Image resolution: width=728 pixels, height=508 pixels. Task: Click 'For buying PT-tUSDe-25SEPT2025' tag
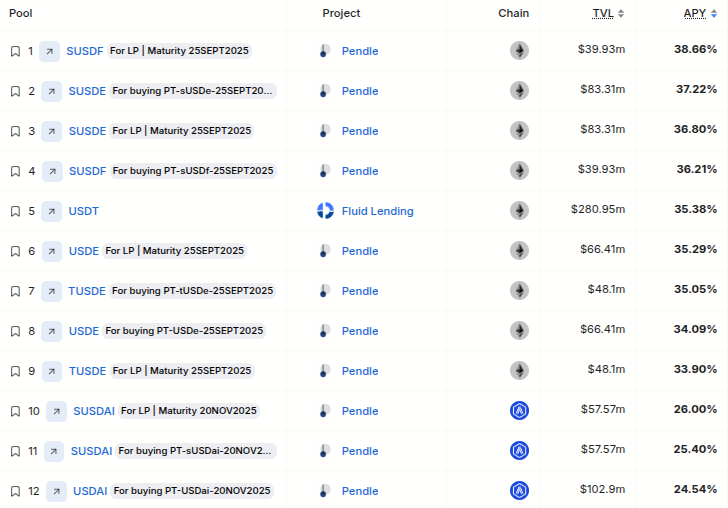tap(192, 291)
